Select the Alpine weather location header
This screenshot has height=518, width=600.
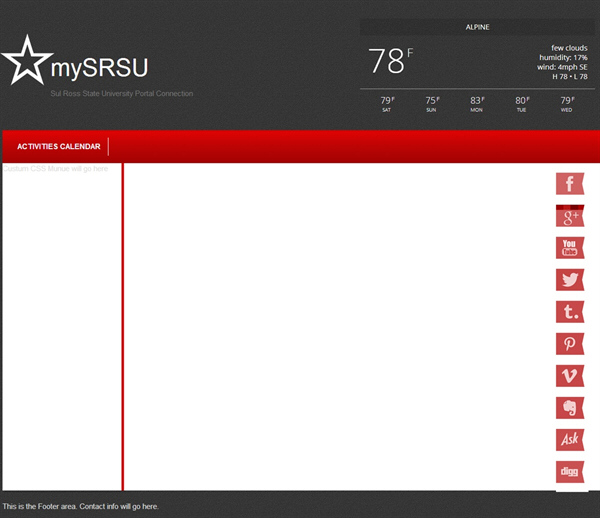pos(477,27)
